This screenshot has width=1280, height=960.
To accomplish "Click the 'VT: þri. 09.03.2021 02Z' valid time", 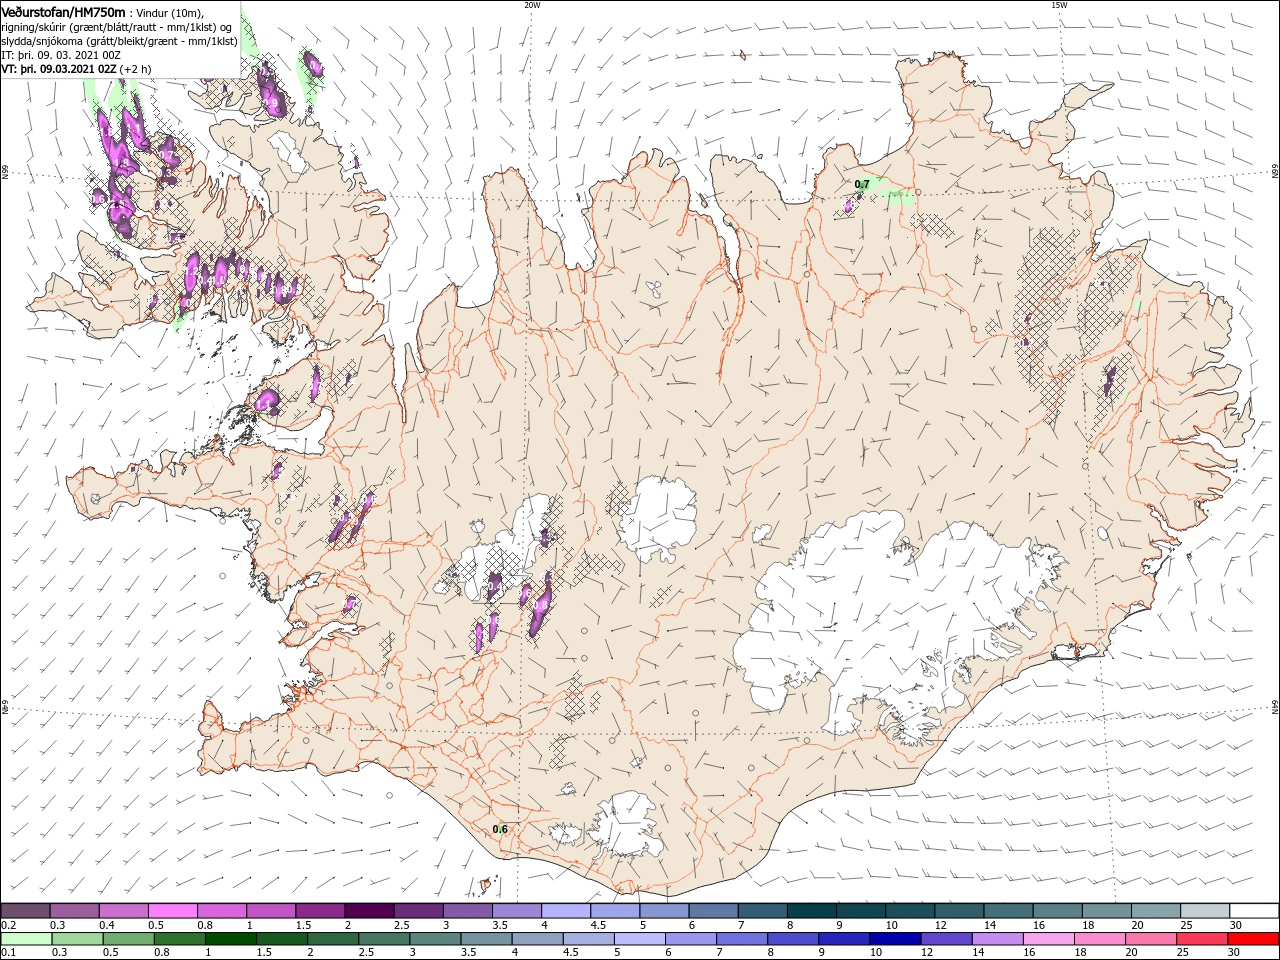I will [60, 69].
